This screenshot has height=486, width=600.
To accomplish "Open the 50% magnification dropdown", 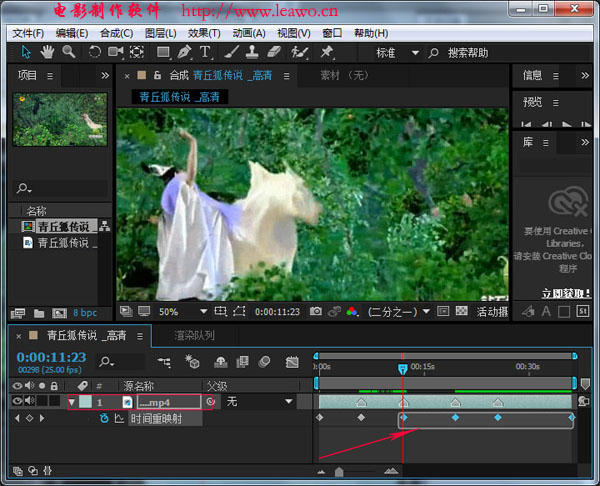I will (x=204, y=311).
